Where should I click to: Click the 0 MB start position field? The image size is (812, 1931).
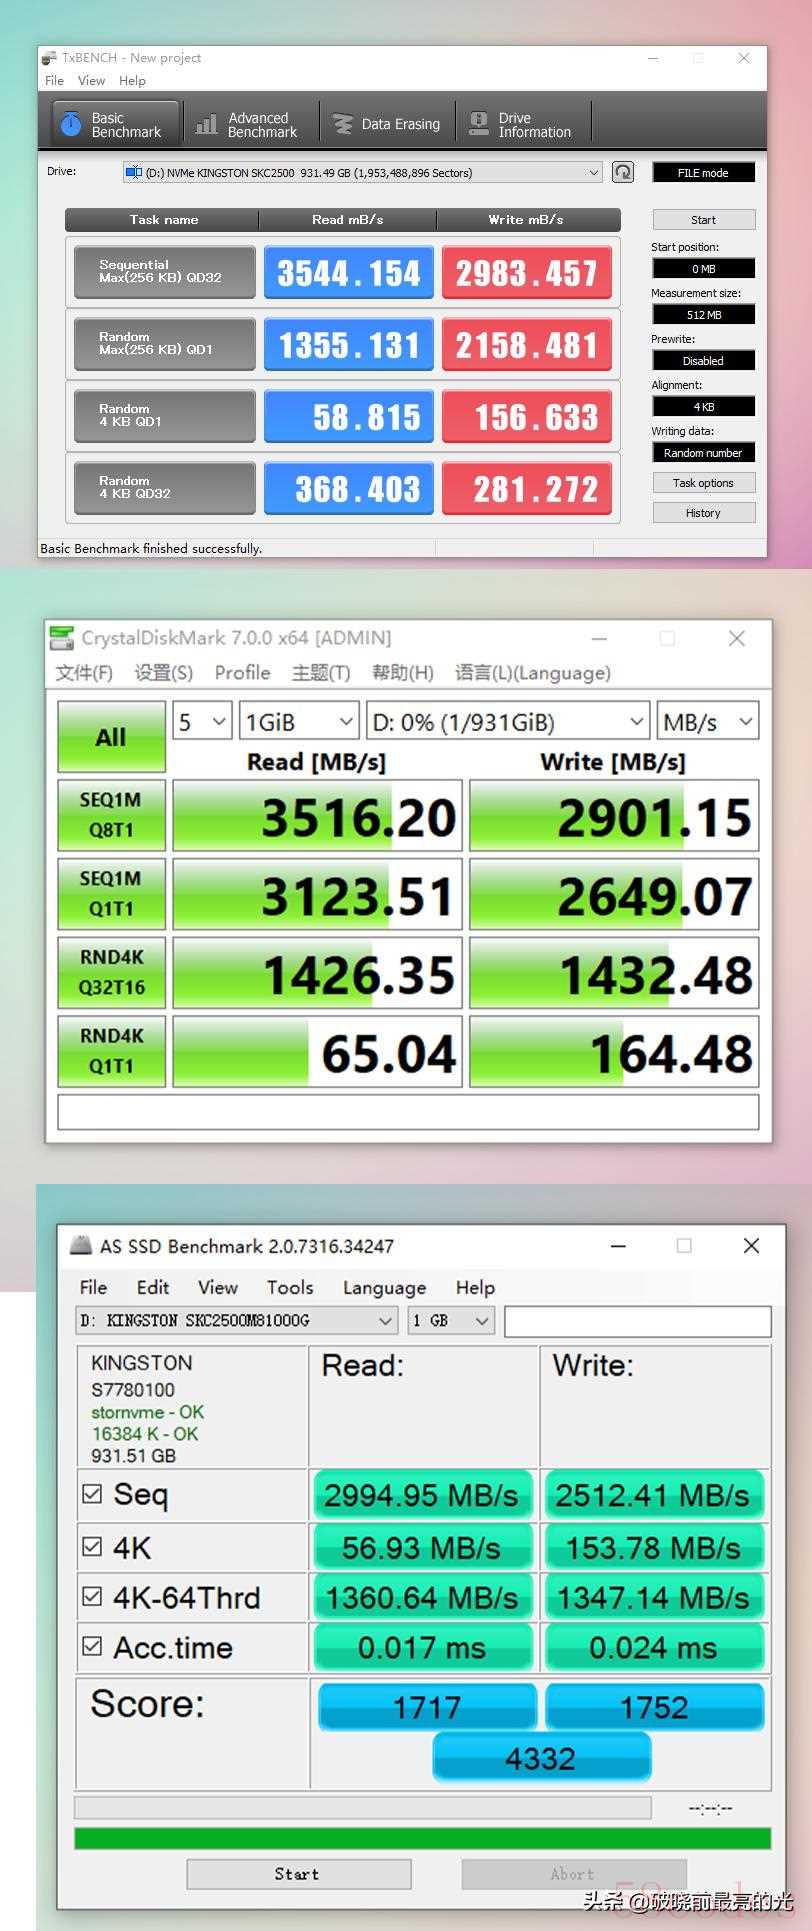pyautogui.click(x=703, y=268)
